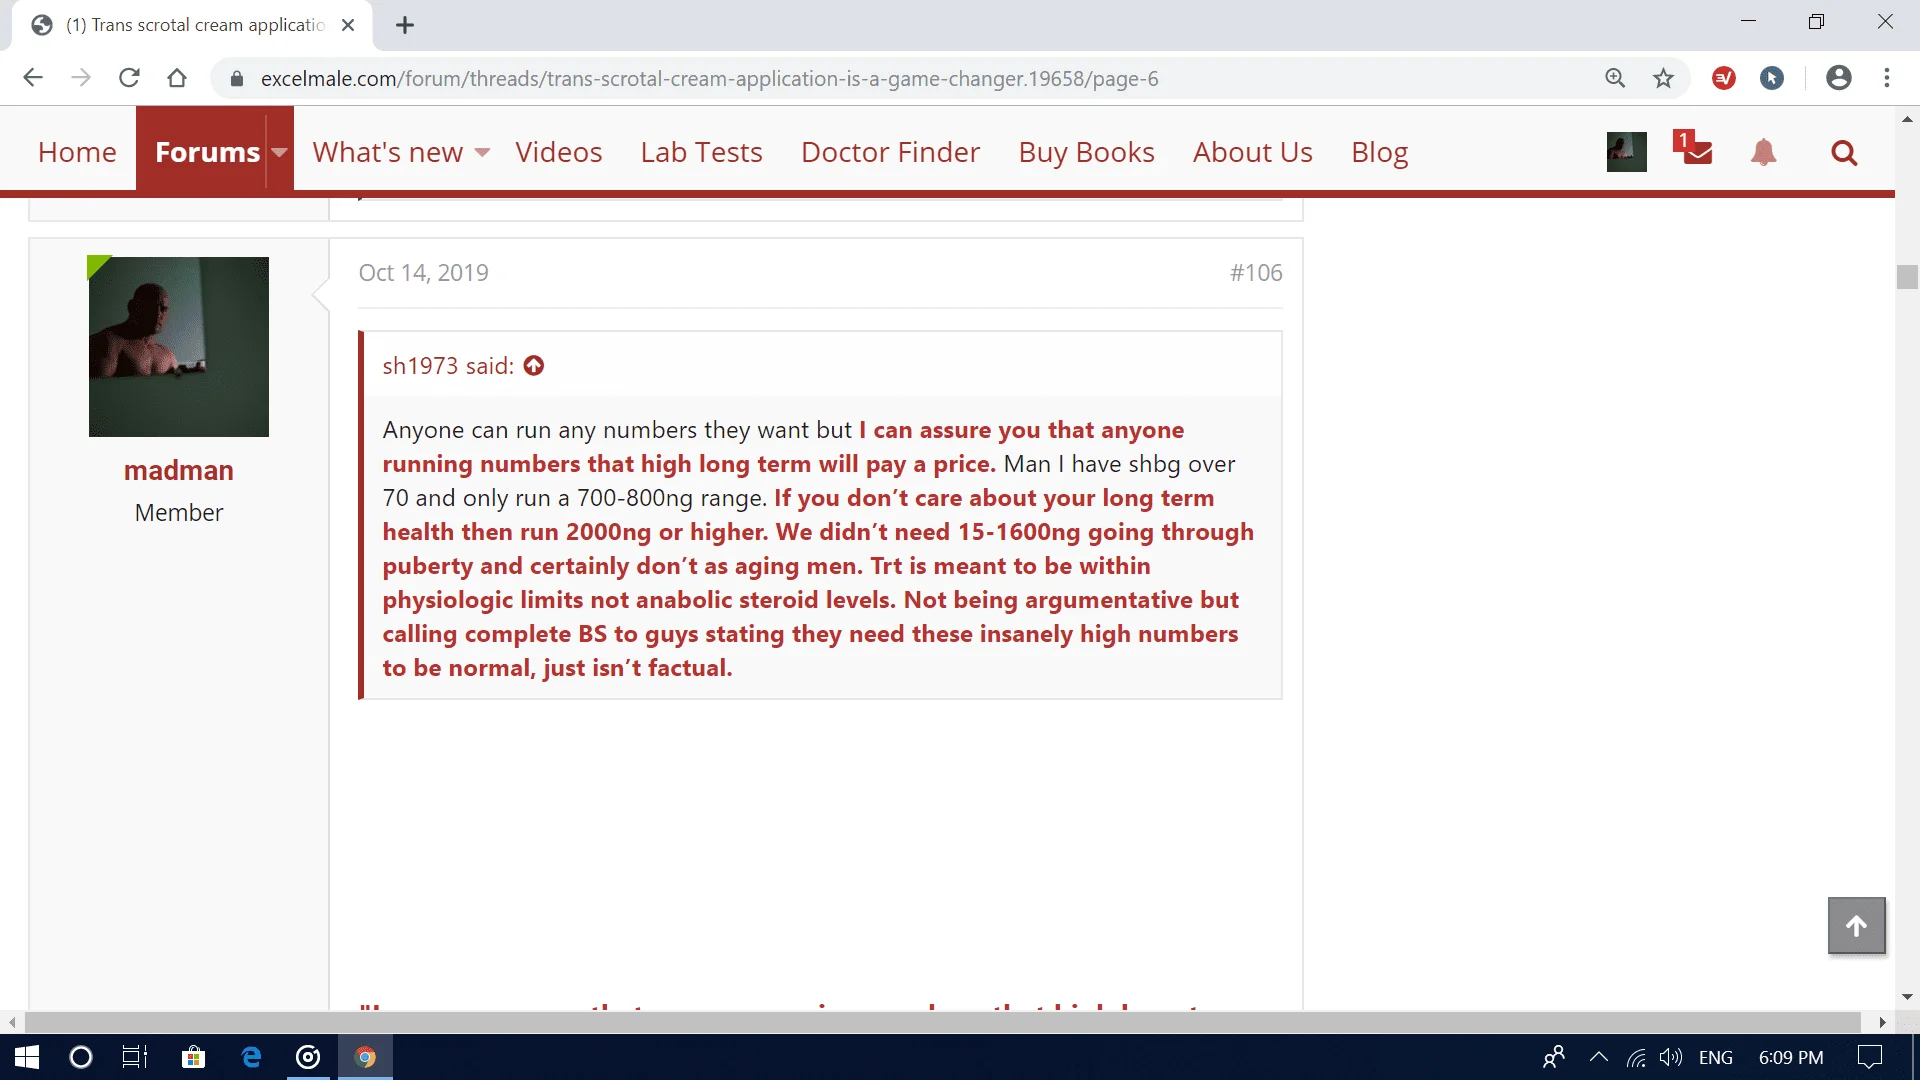Screen dimensions: 1920x1080
Task: Open permalink for post #106
Action: coord(1255,273)
